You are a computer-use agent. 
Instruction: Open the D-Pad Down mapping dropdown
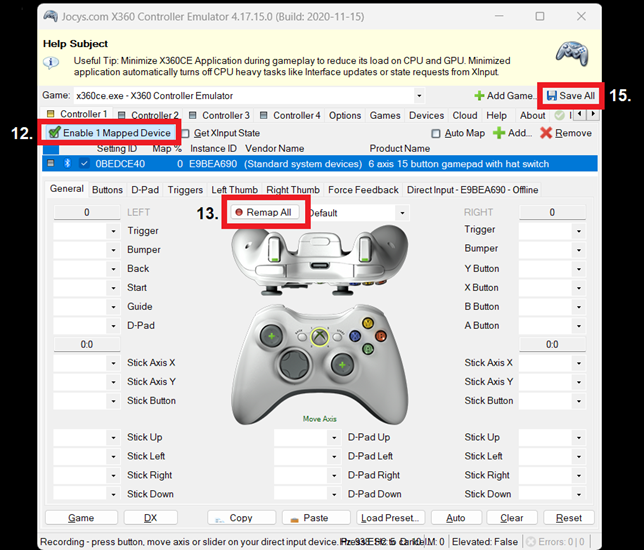[334, 495]
